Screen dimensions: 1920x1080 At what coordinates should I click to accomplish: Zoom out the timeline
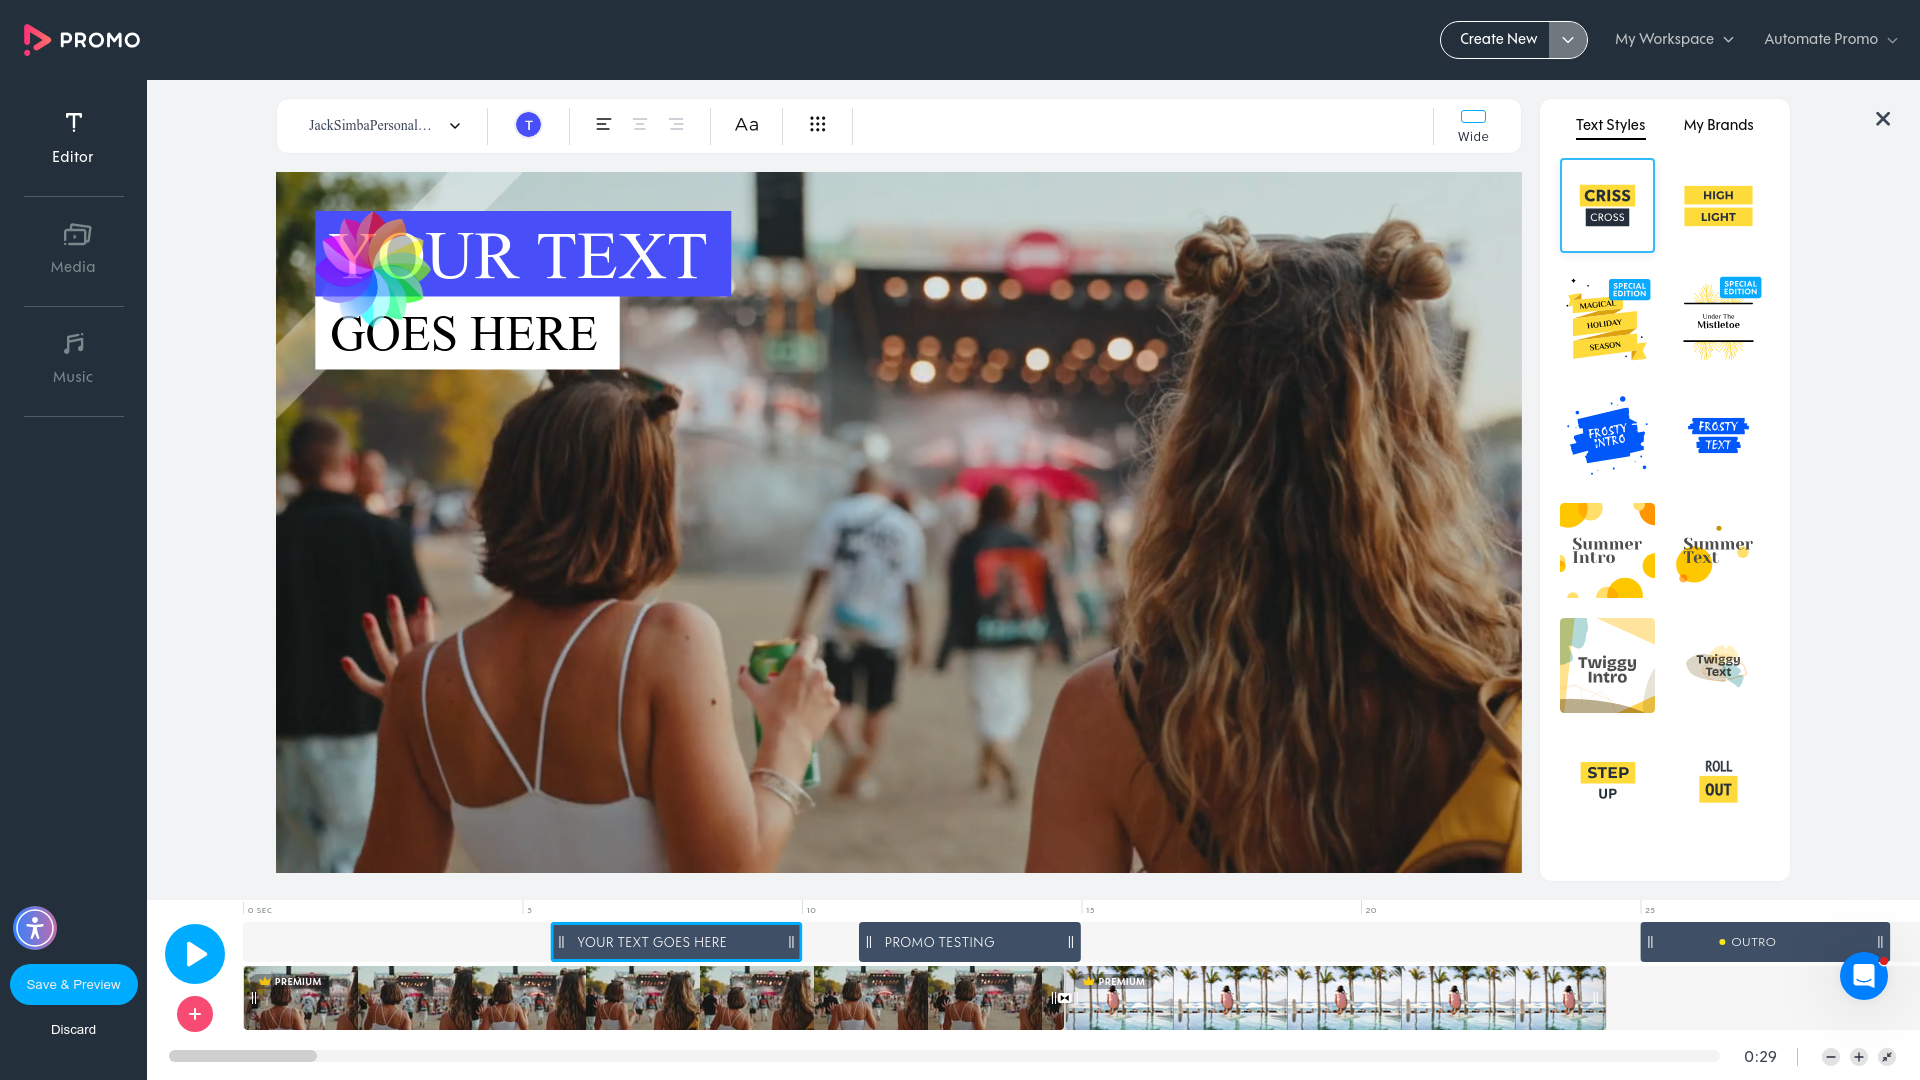click(1831, 1057)
